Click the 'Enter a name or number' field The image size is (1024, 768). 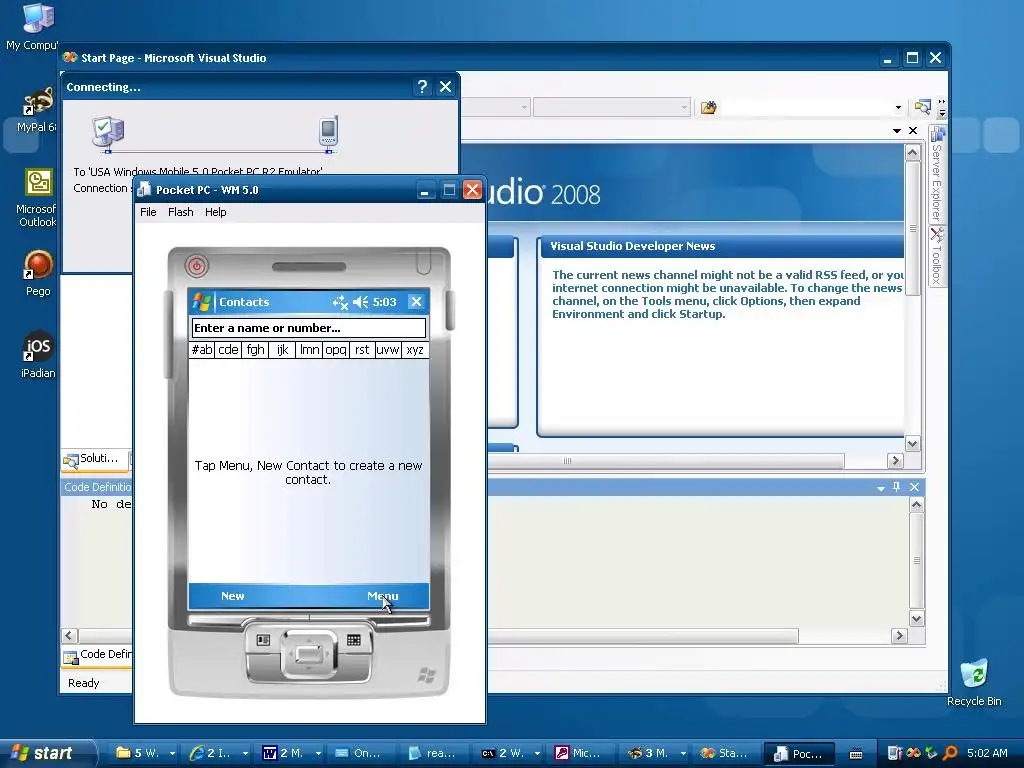click(x=309, y=328)
